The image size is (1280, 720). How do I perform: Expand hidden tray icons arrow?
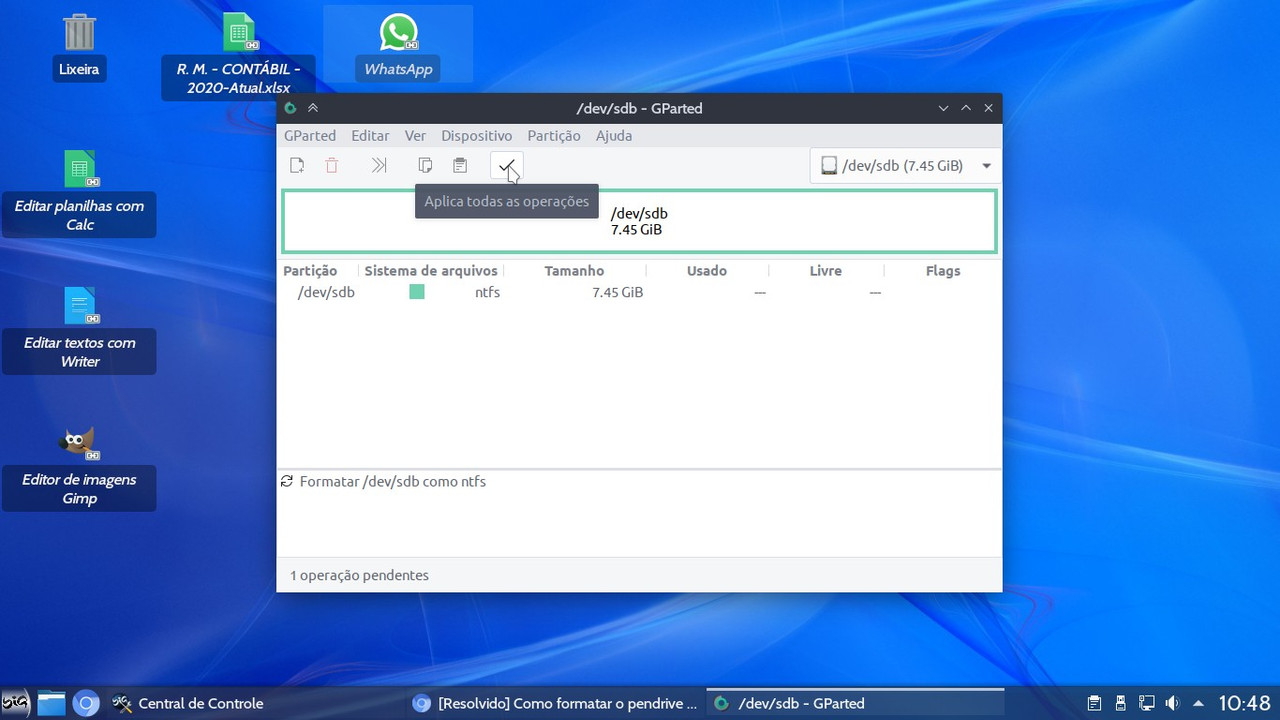pos(1198,704)
